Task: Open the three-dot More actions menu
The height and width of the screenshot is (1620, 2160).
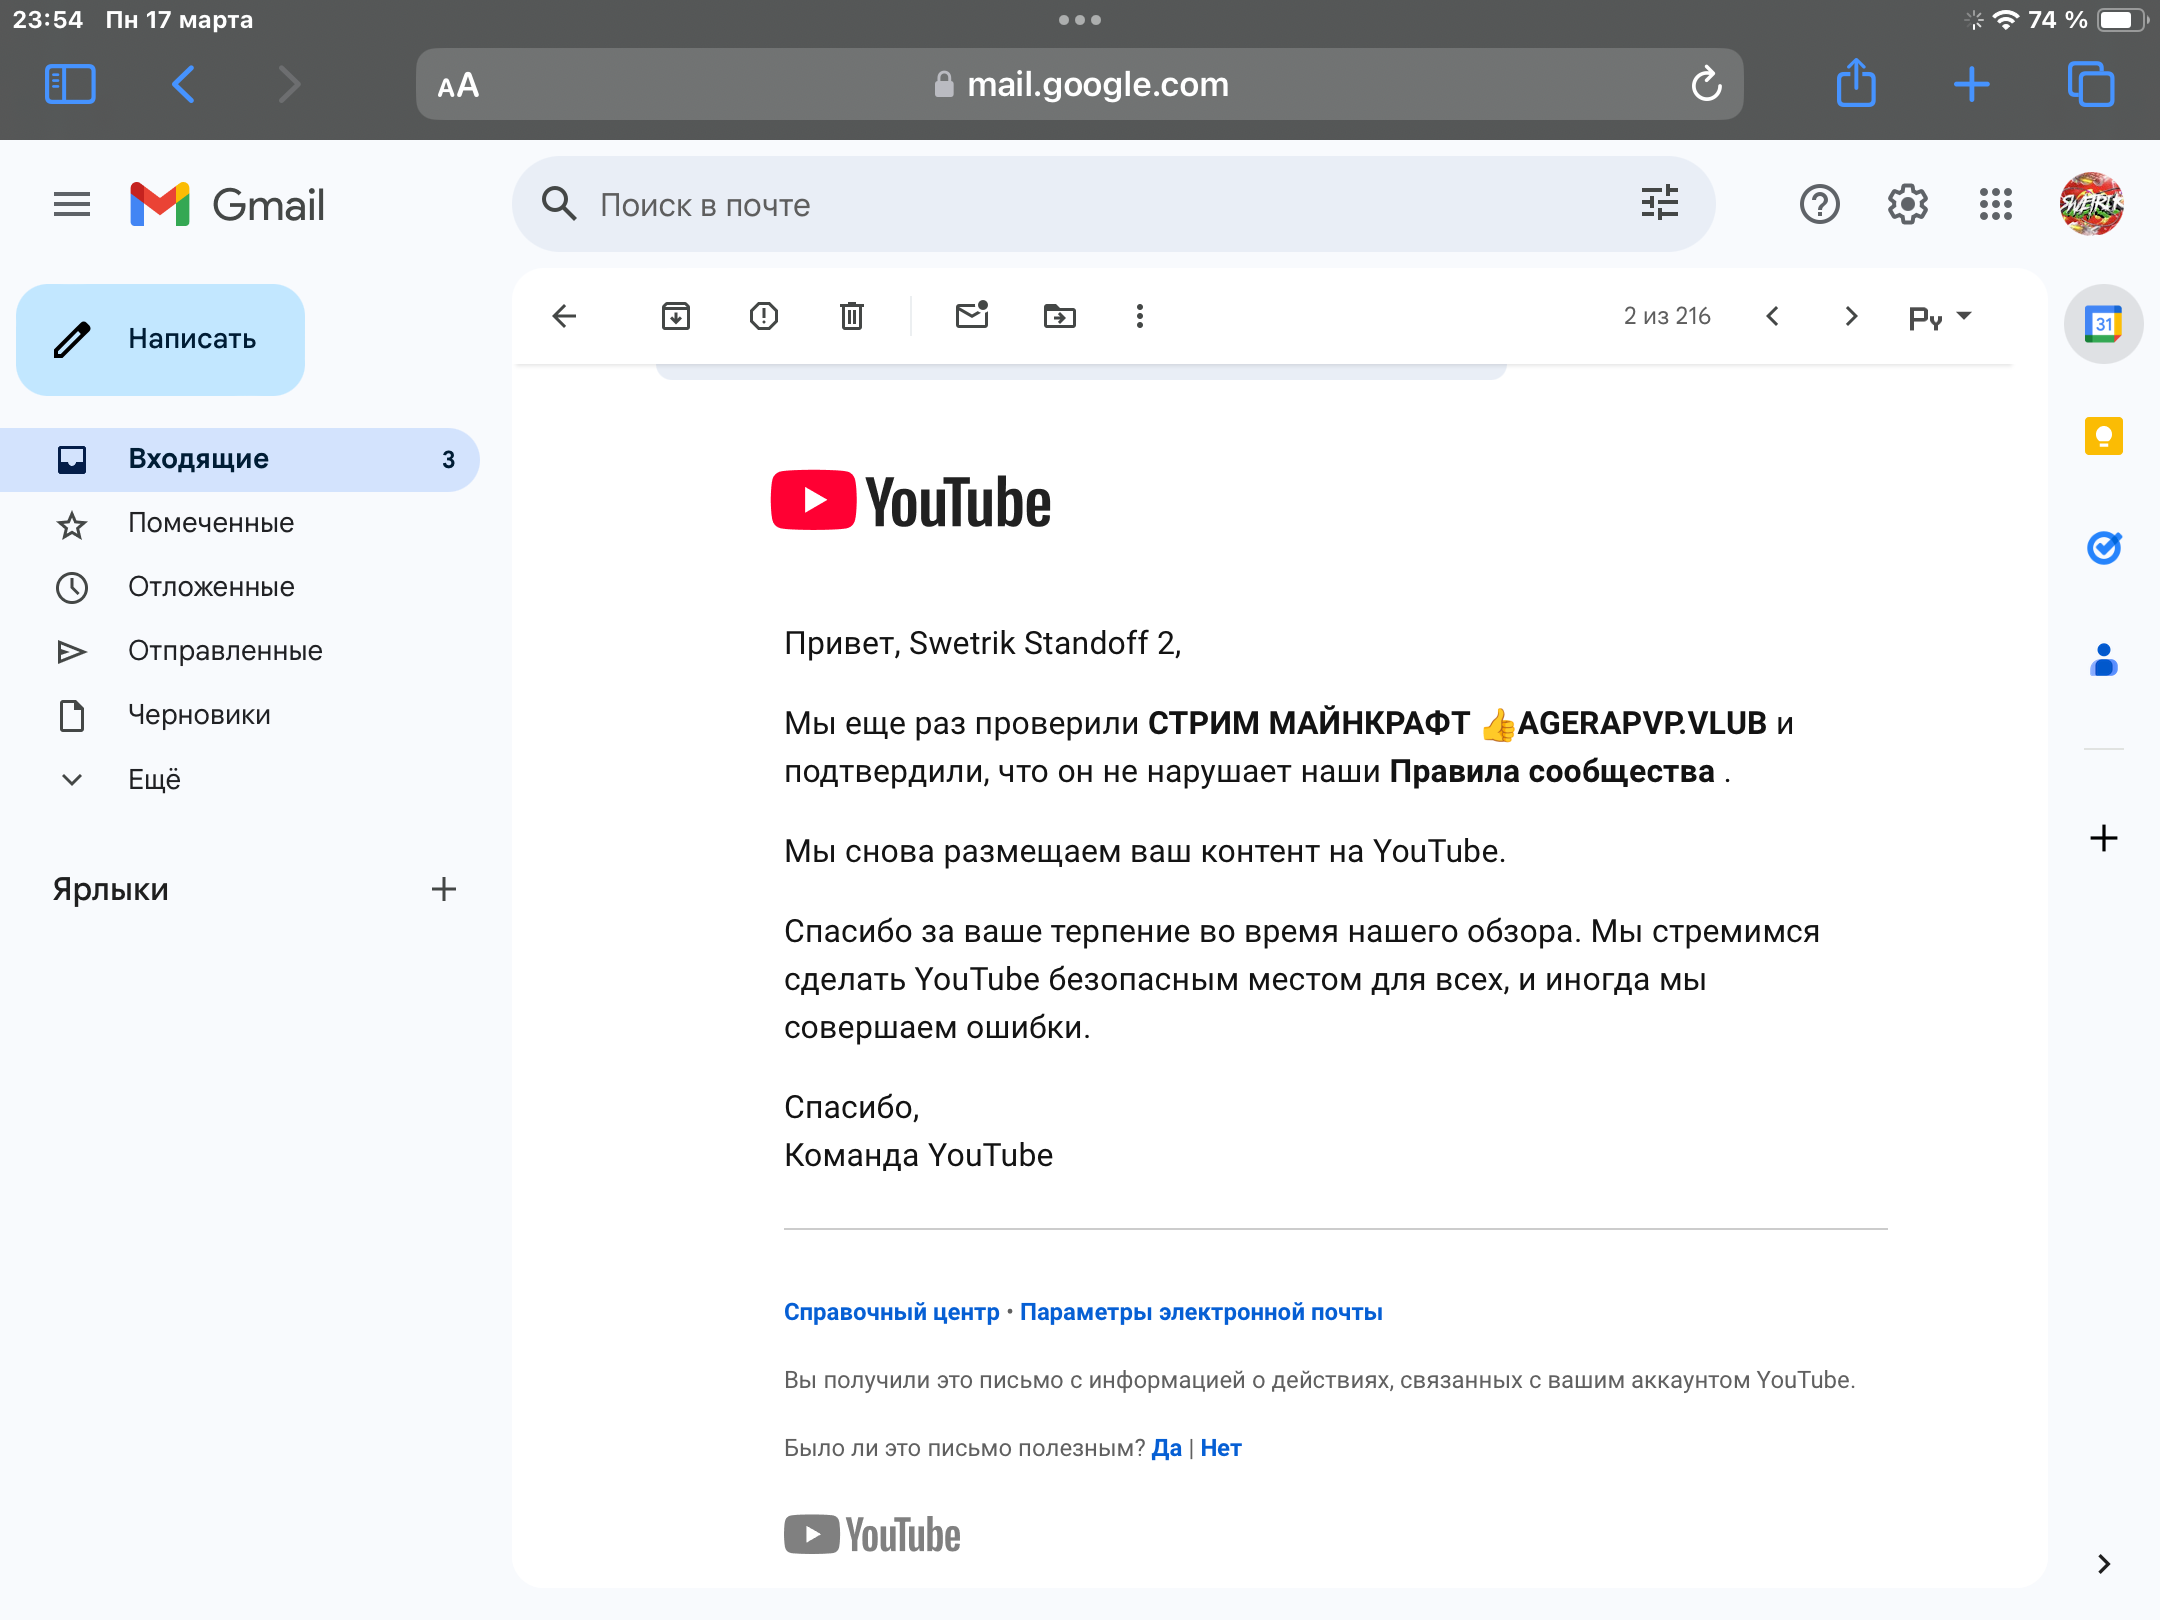Action: point(1140,316)
